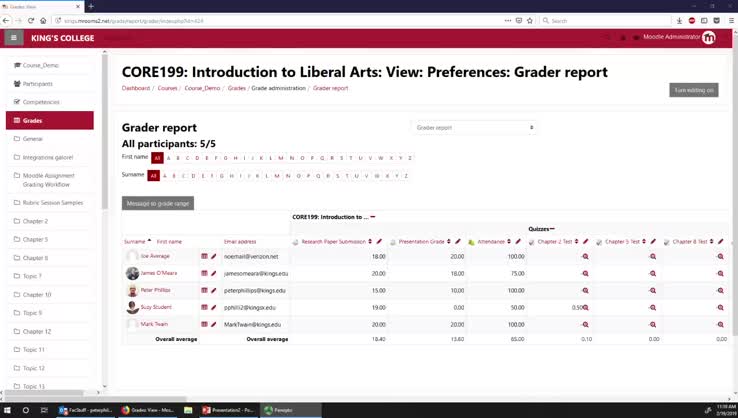This screenshot has height=418, width=738.
Task: Collapse the CORE199 category with minus icon
Action: pyautogui.click(x=373, y=217)
